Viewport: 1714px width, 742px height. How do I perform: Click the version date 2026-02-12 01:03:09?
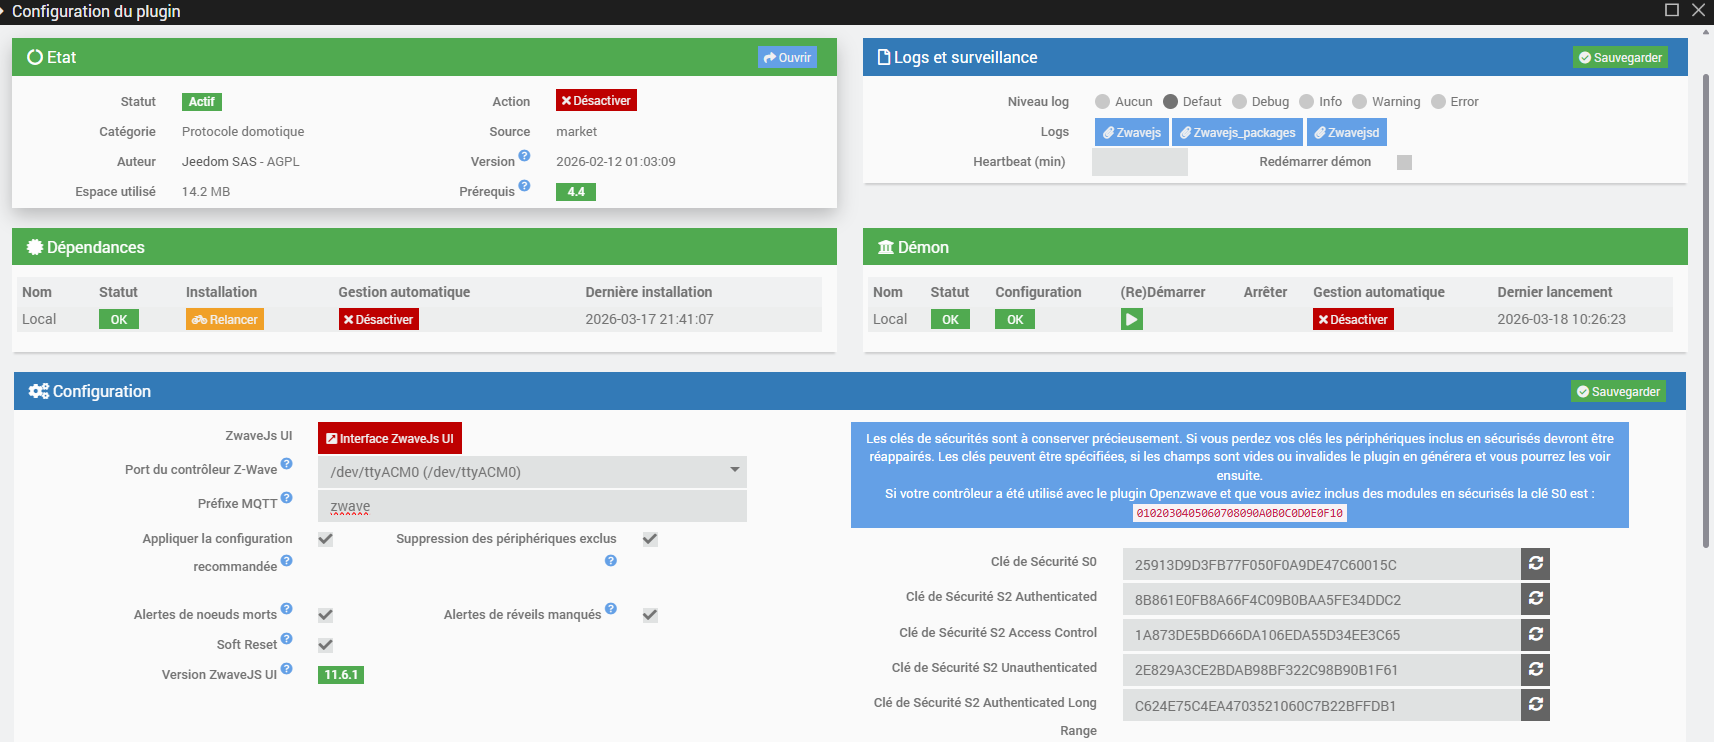(616, 161)
